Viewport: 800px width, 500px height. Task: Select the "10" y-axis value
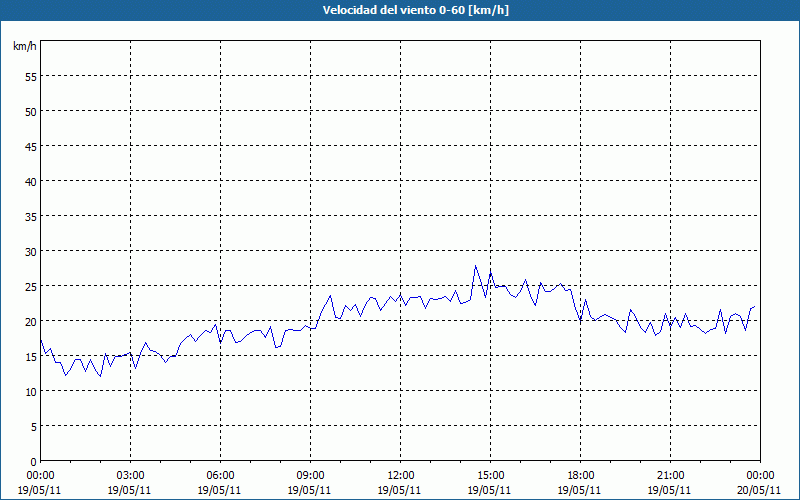[31, 391]
